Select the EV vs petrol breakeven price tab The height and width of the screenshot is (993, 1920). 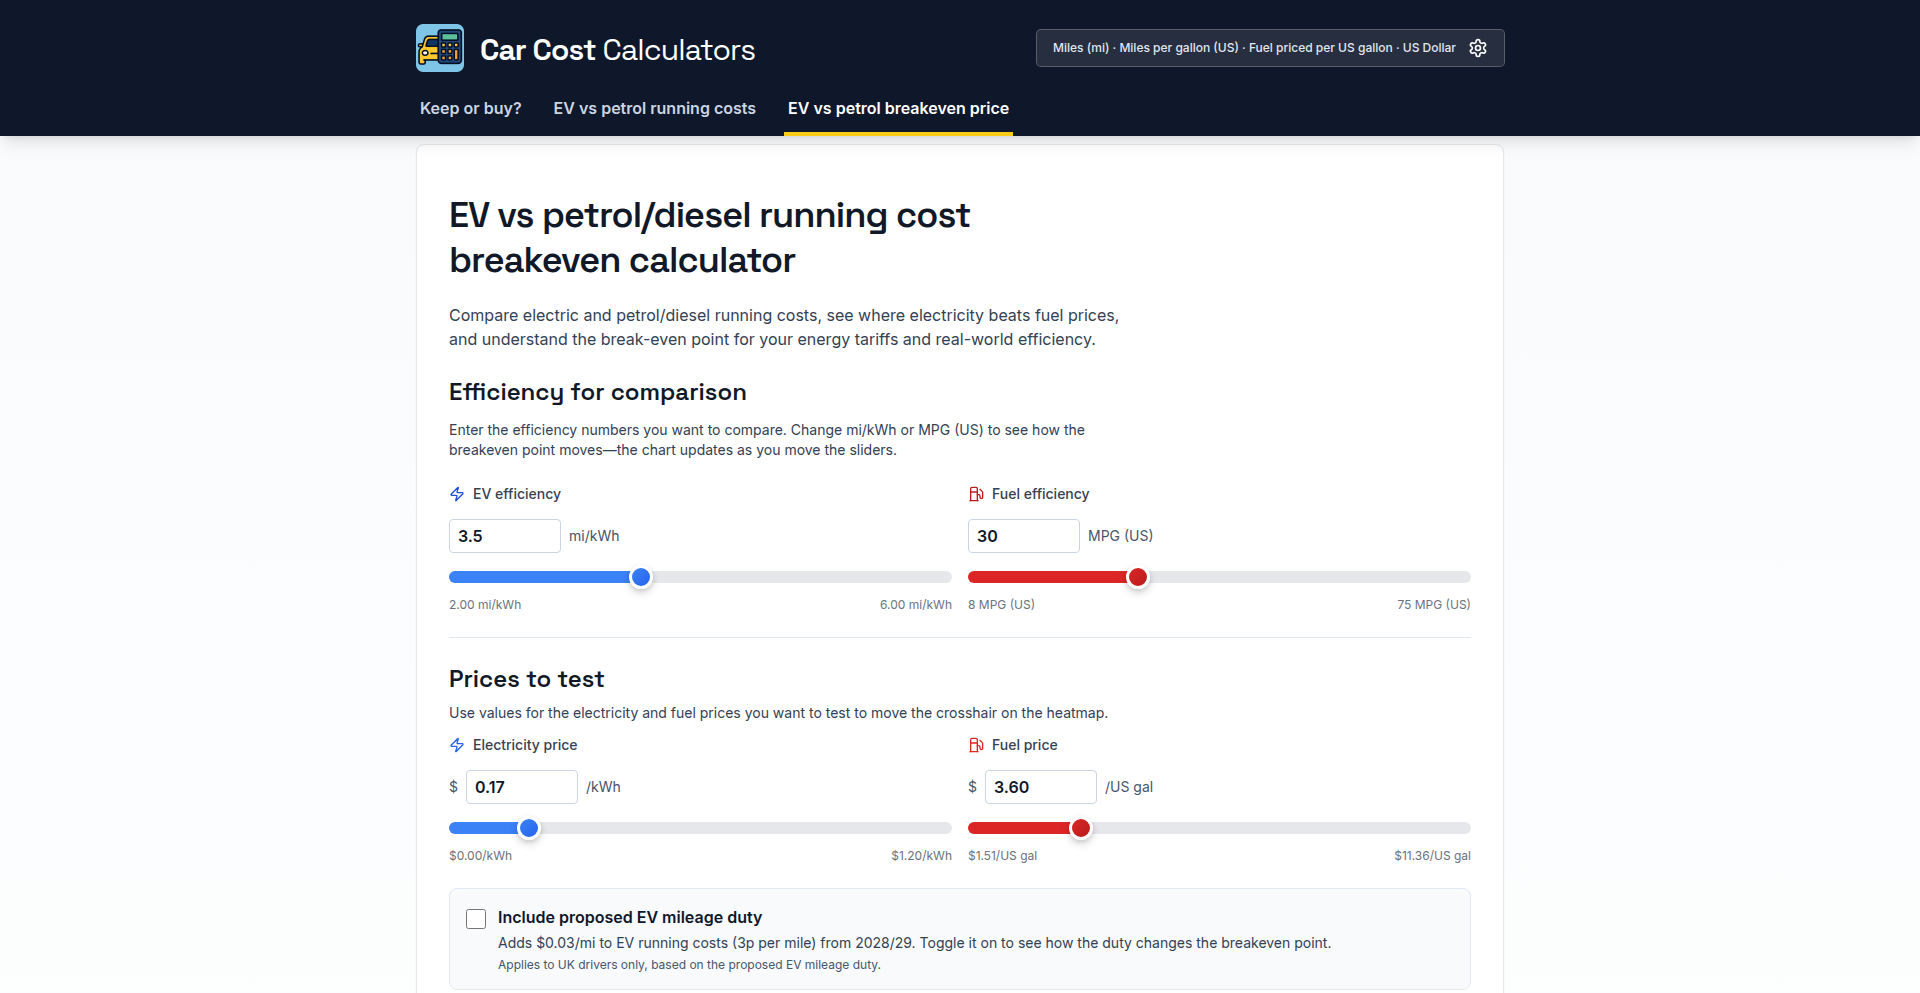tap(898, 108)
